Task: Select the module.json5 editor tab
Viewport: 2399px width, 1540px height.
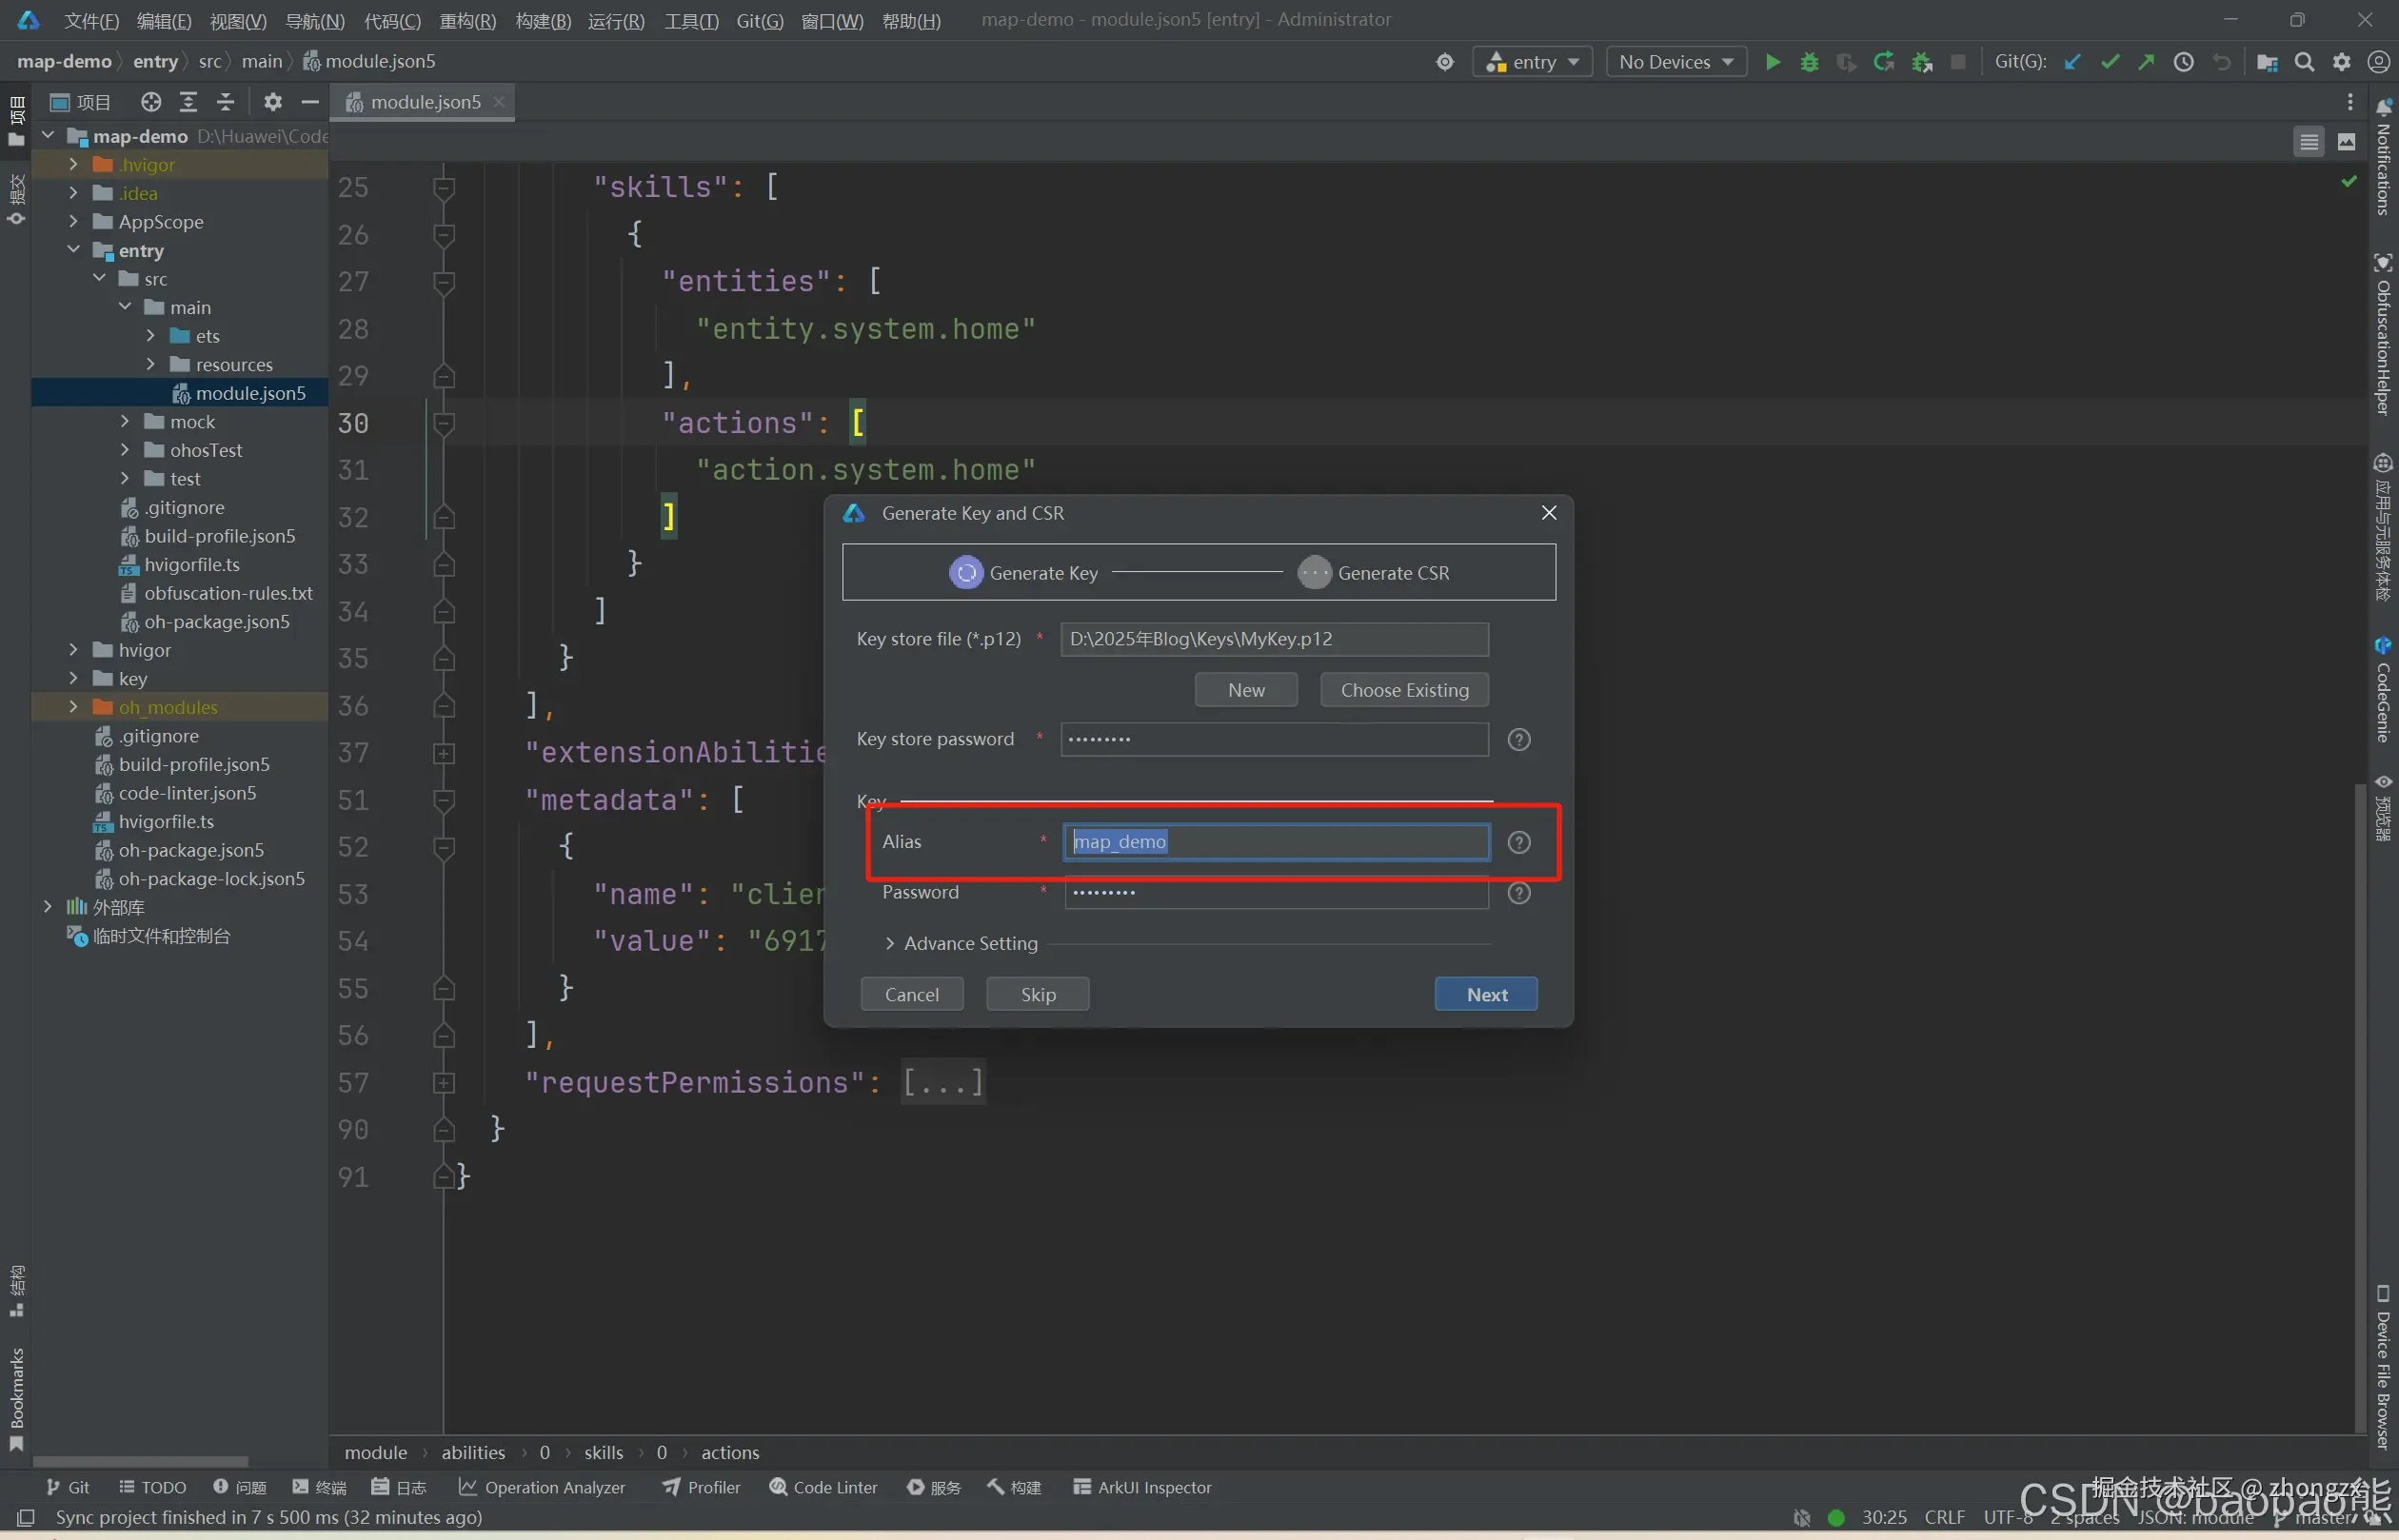Action: click(x=424, y=102)
